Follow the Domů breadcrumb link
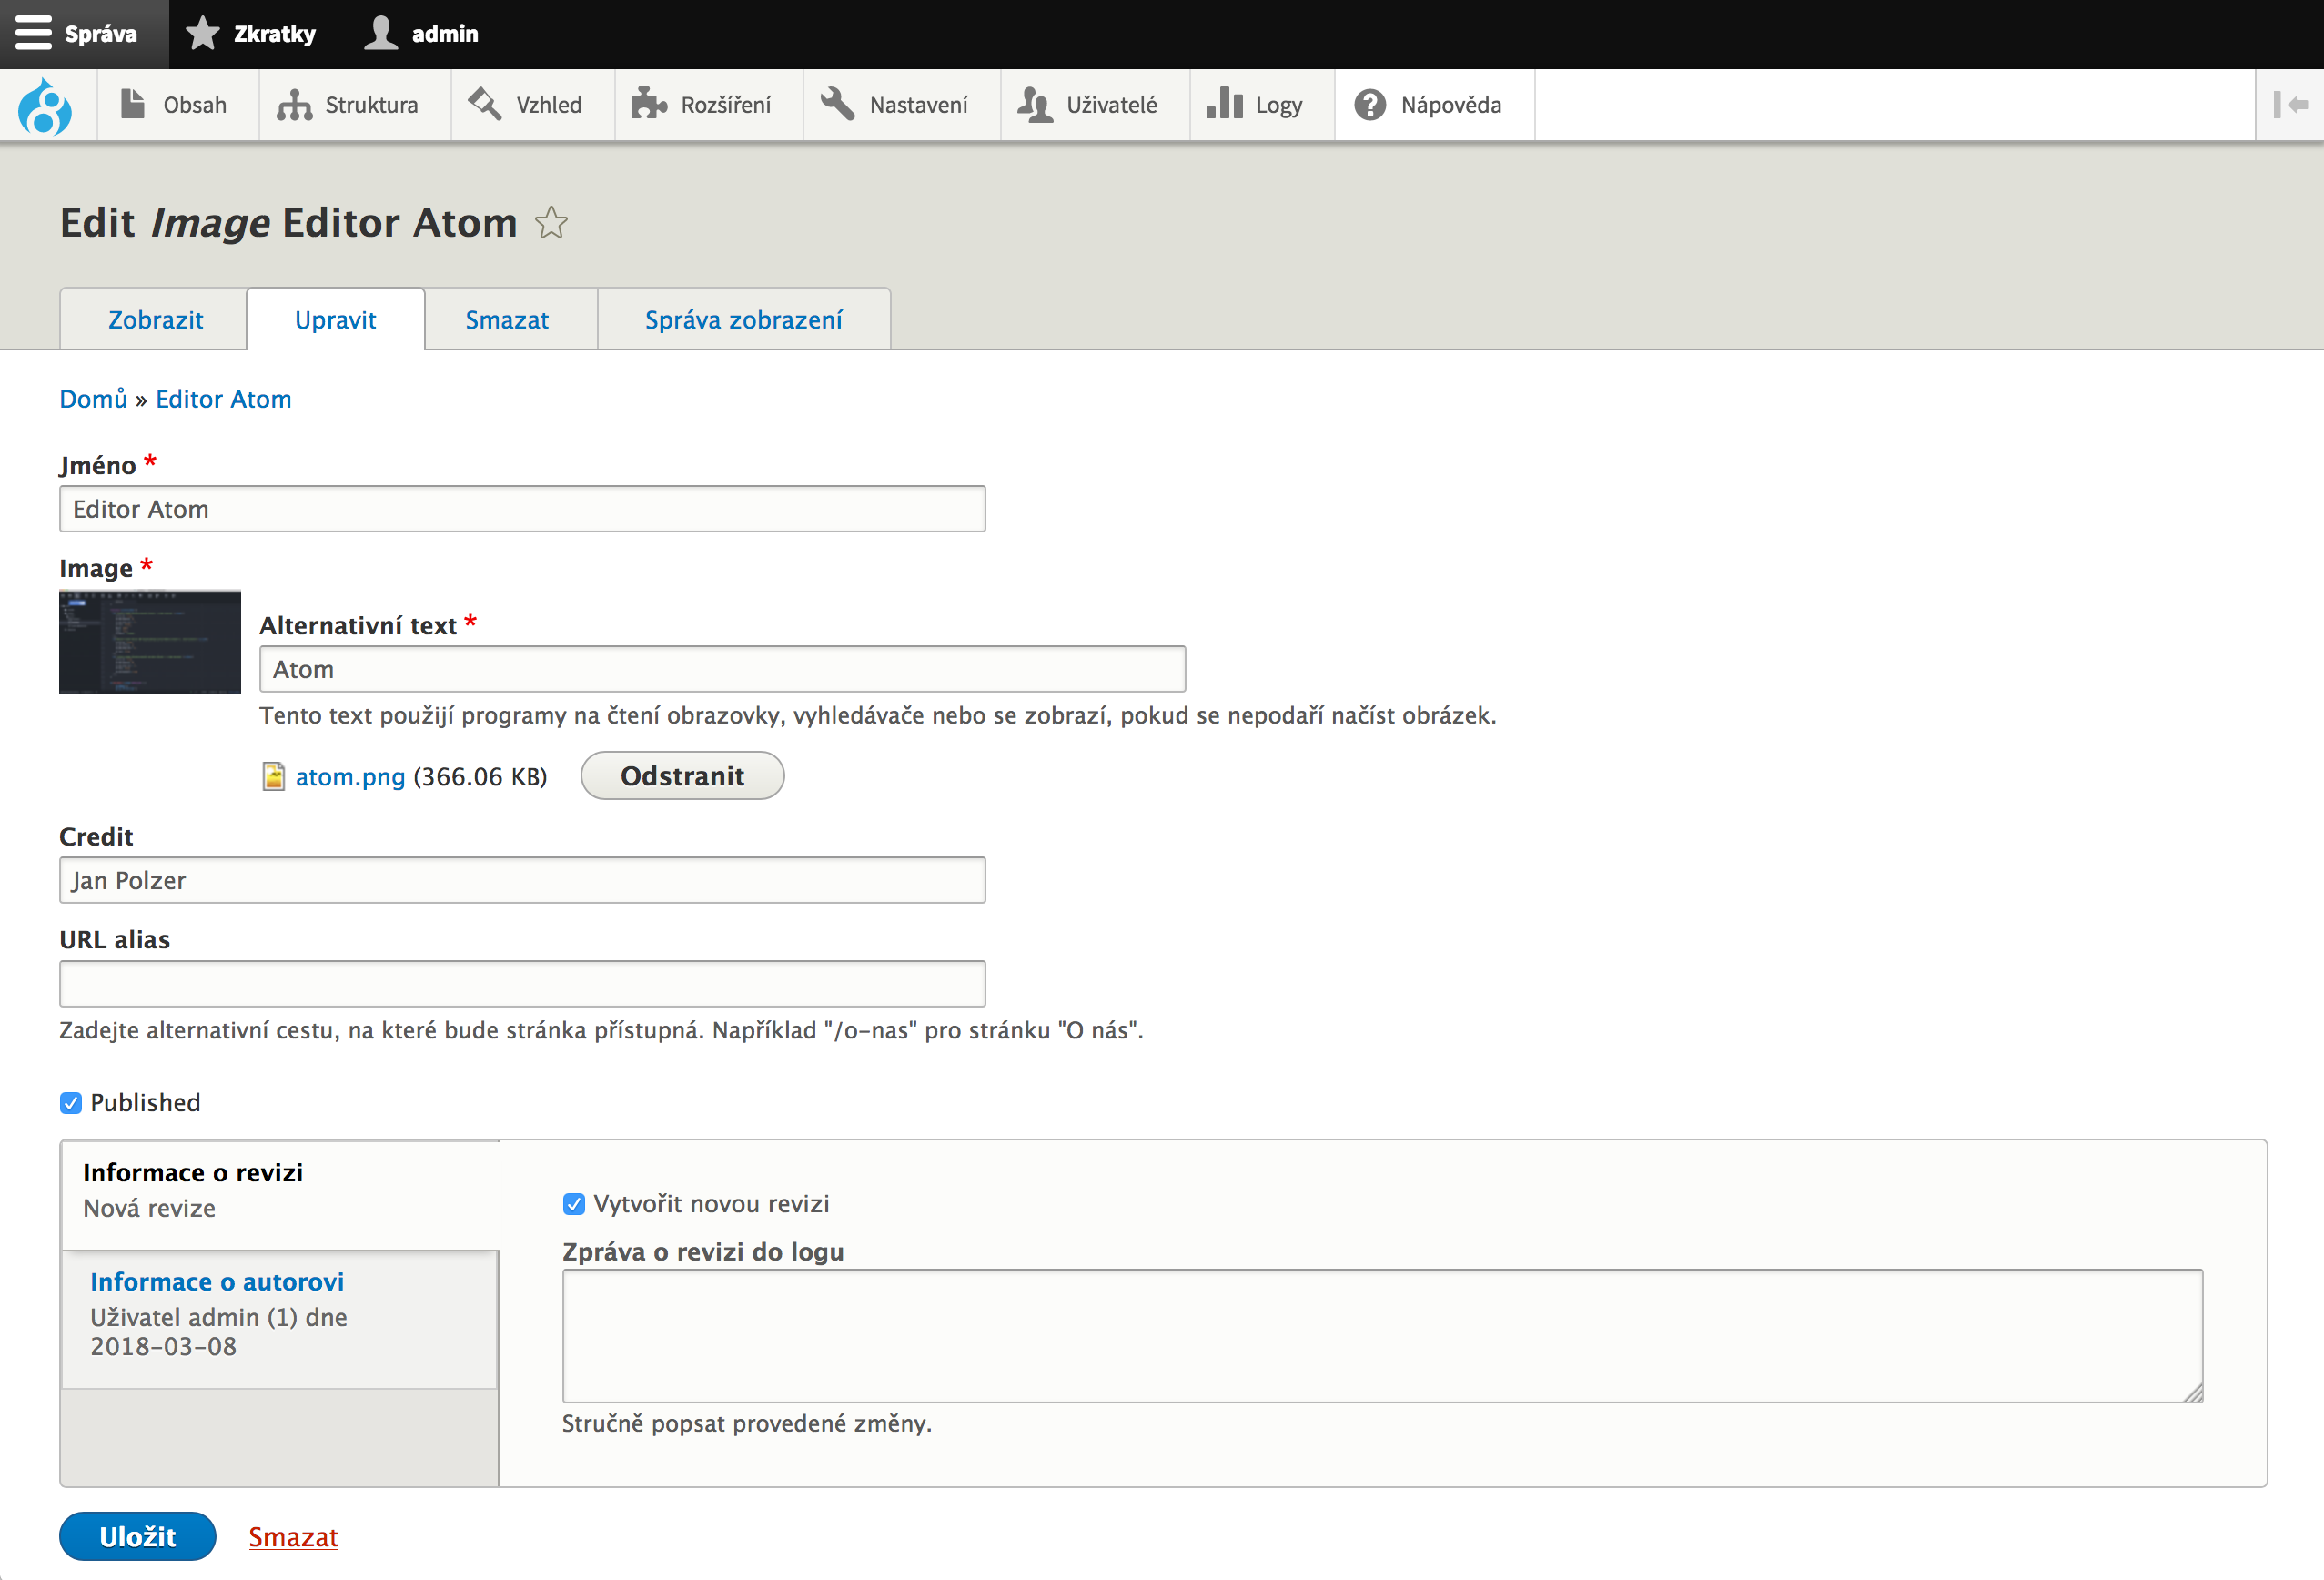This screenshot has width=2324, height=1580. (x=93, y=399)
